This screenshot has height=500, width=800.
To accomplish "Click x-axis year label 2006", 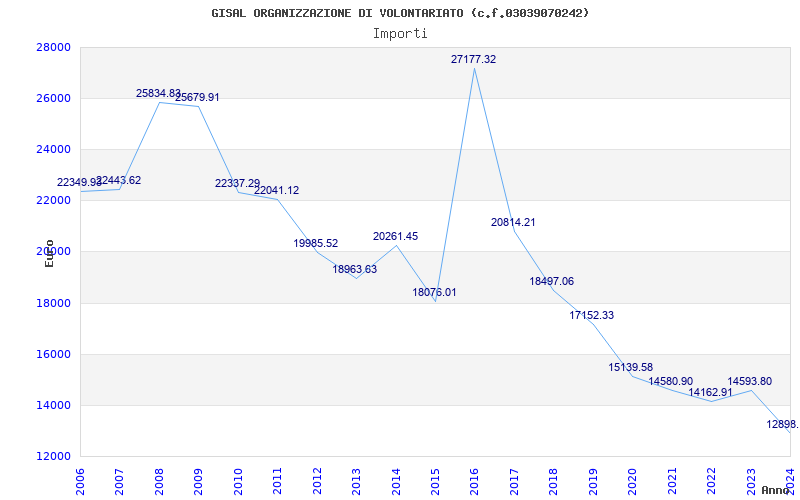I will tap(81, 482).
